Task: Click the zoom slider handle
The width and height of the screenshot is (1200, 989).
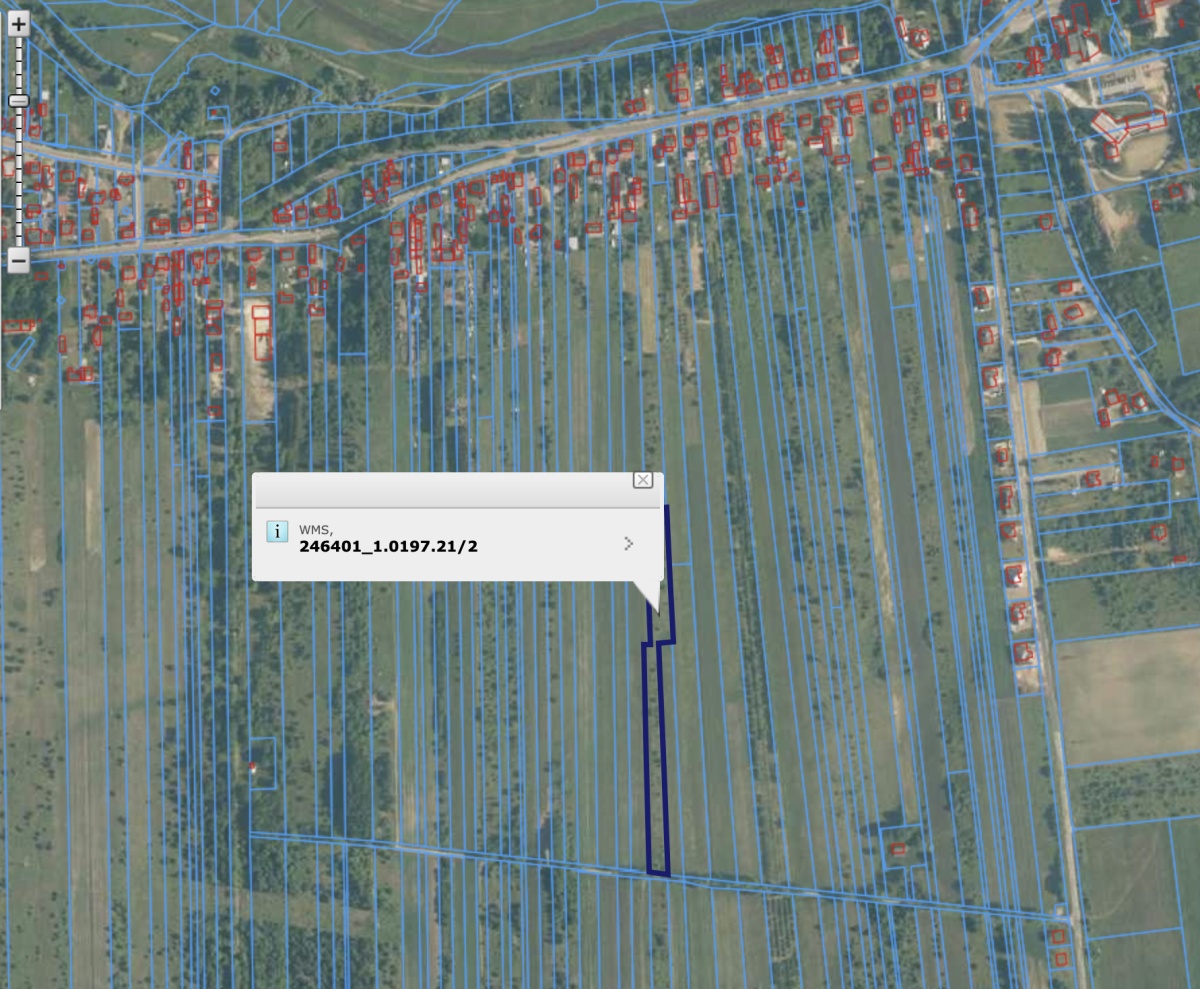Action: (x=18, y=100)
